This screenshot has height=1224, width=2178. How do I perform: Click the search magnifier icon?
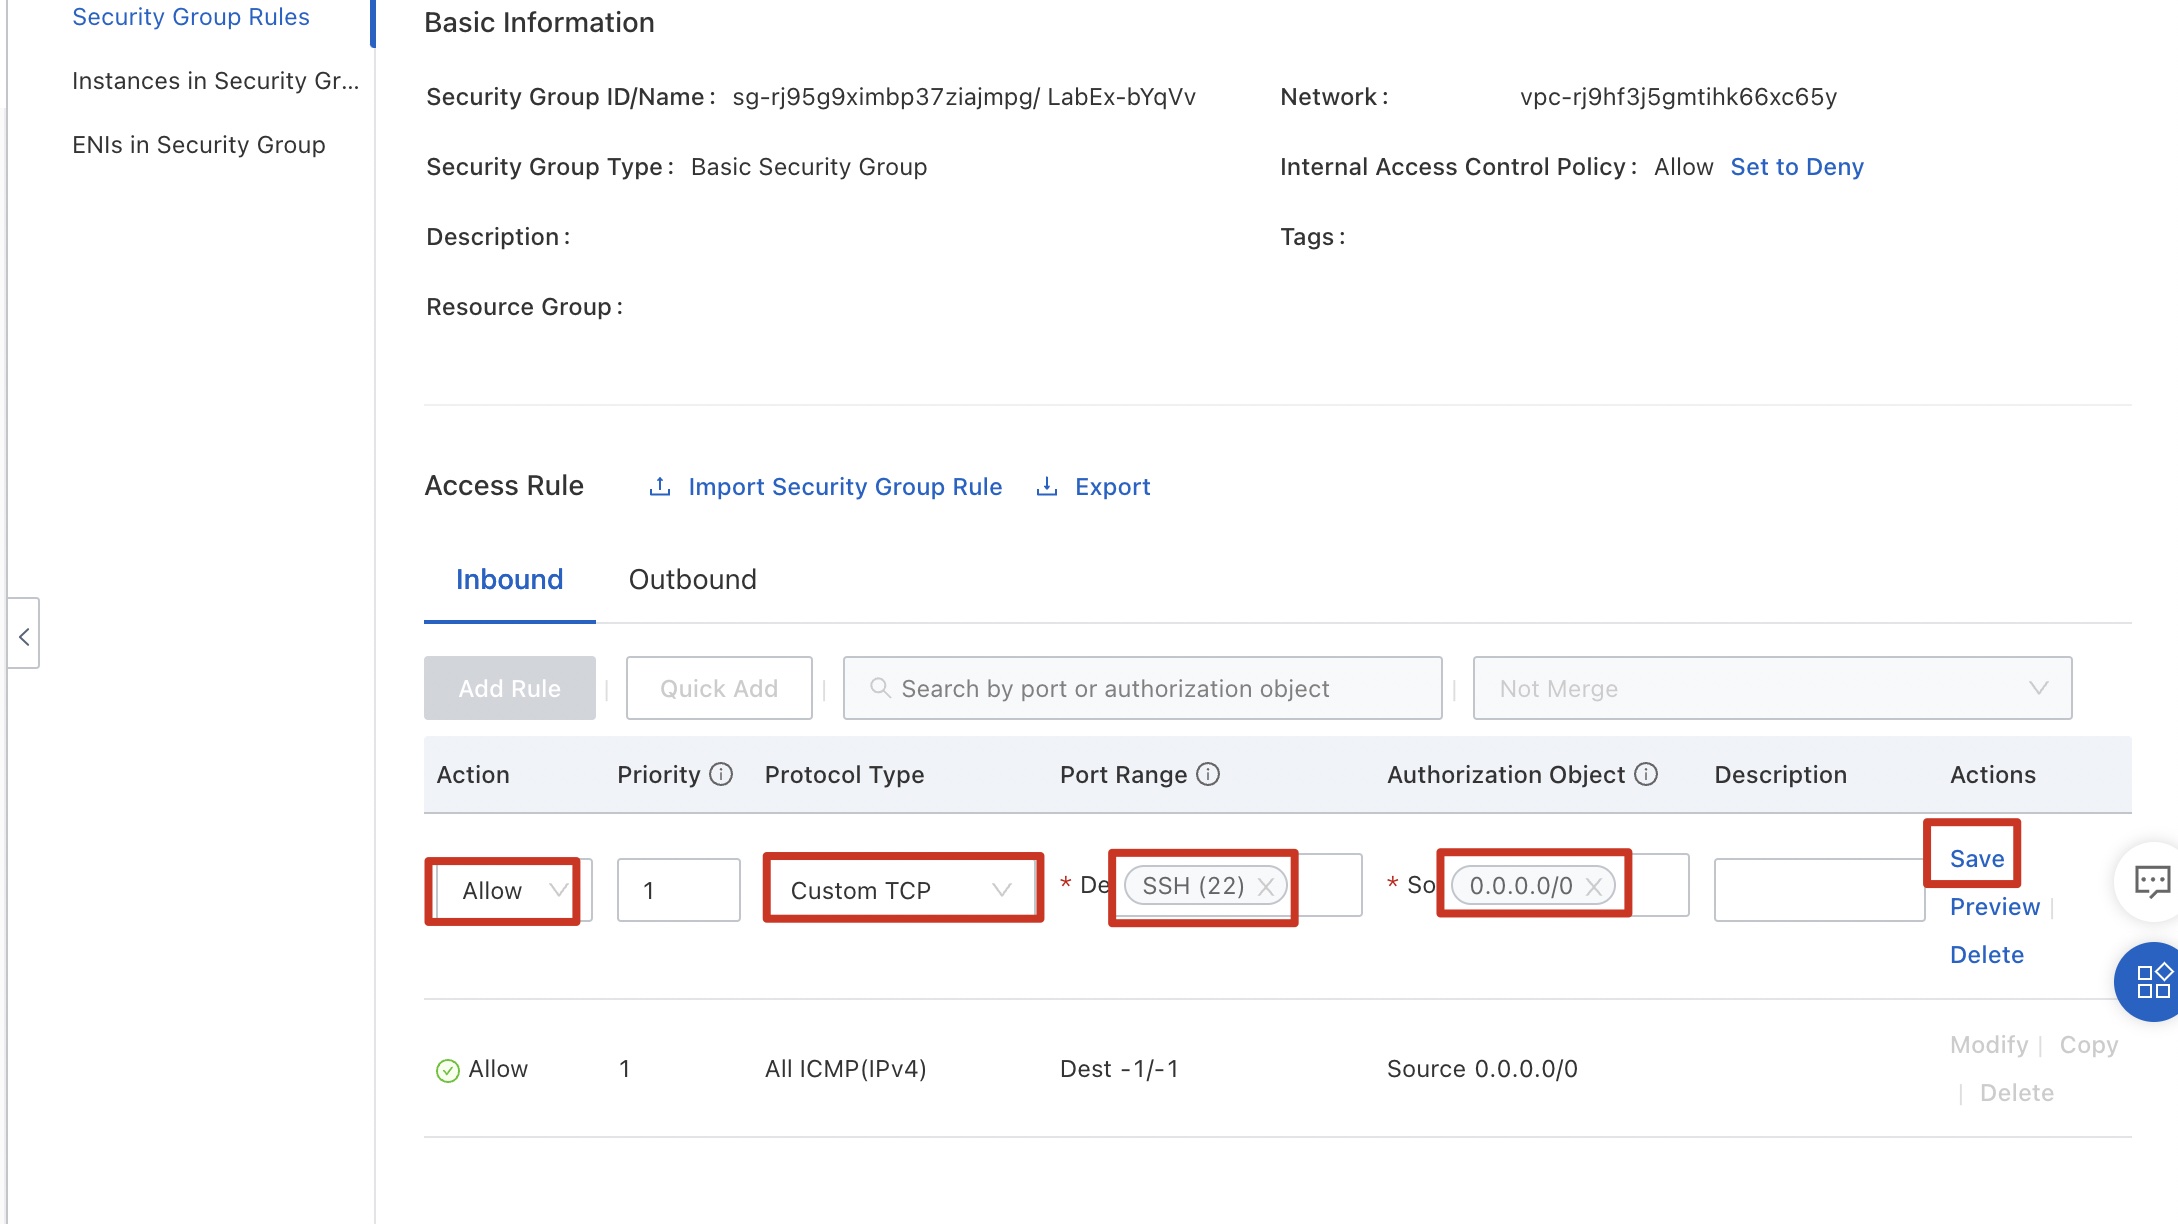880,688
